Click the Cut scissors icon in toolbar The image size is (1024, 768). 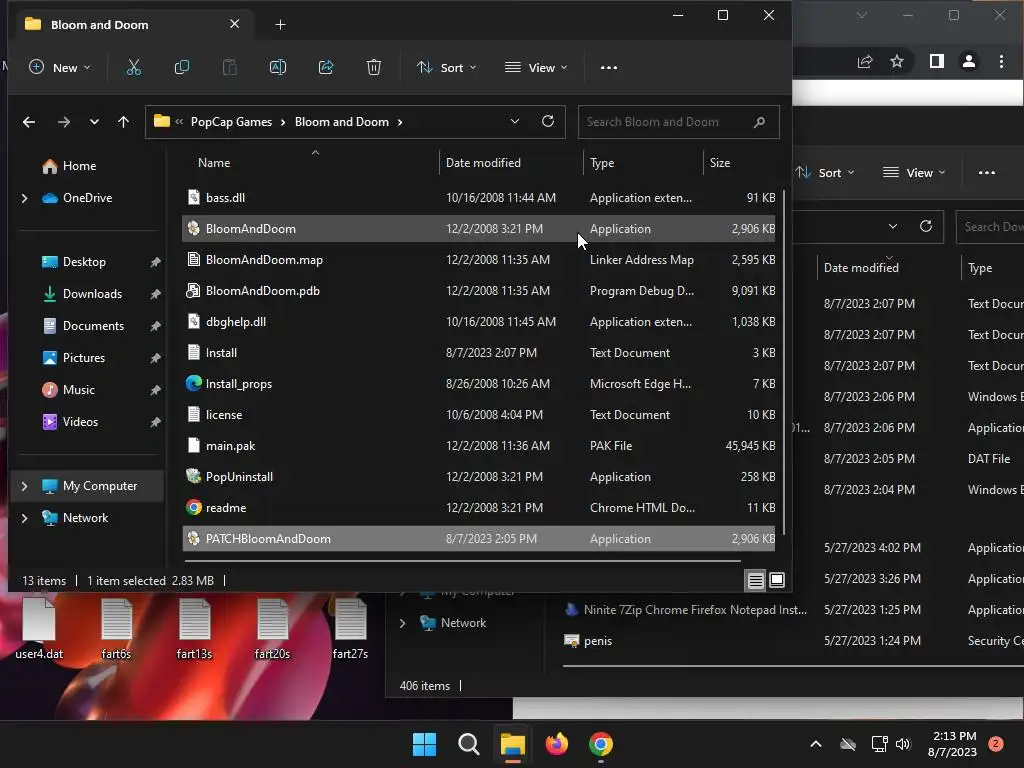coord(134,67)
